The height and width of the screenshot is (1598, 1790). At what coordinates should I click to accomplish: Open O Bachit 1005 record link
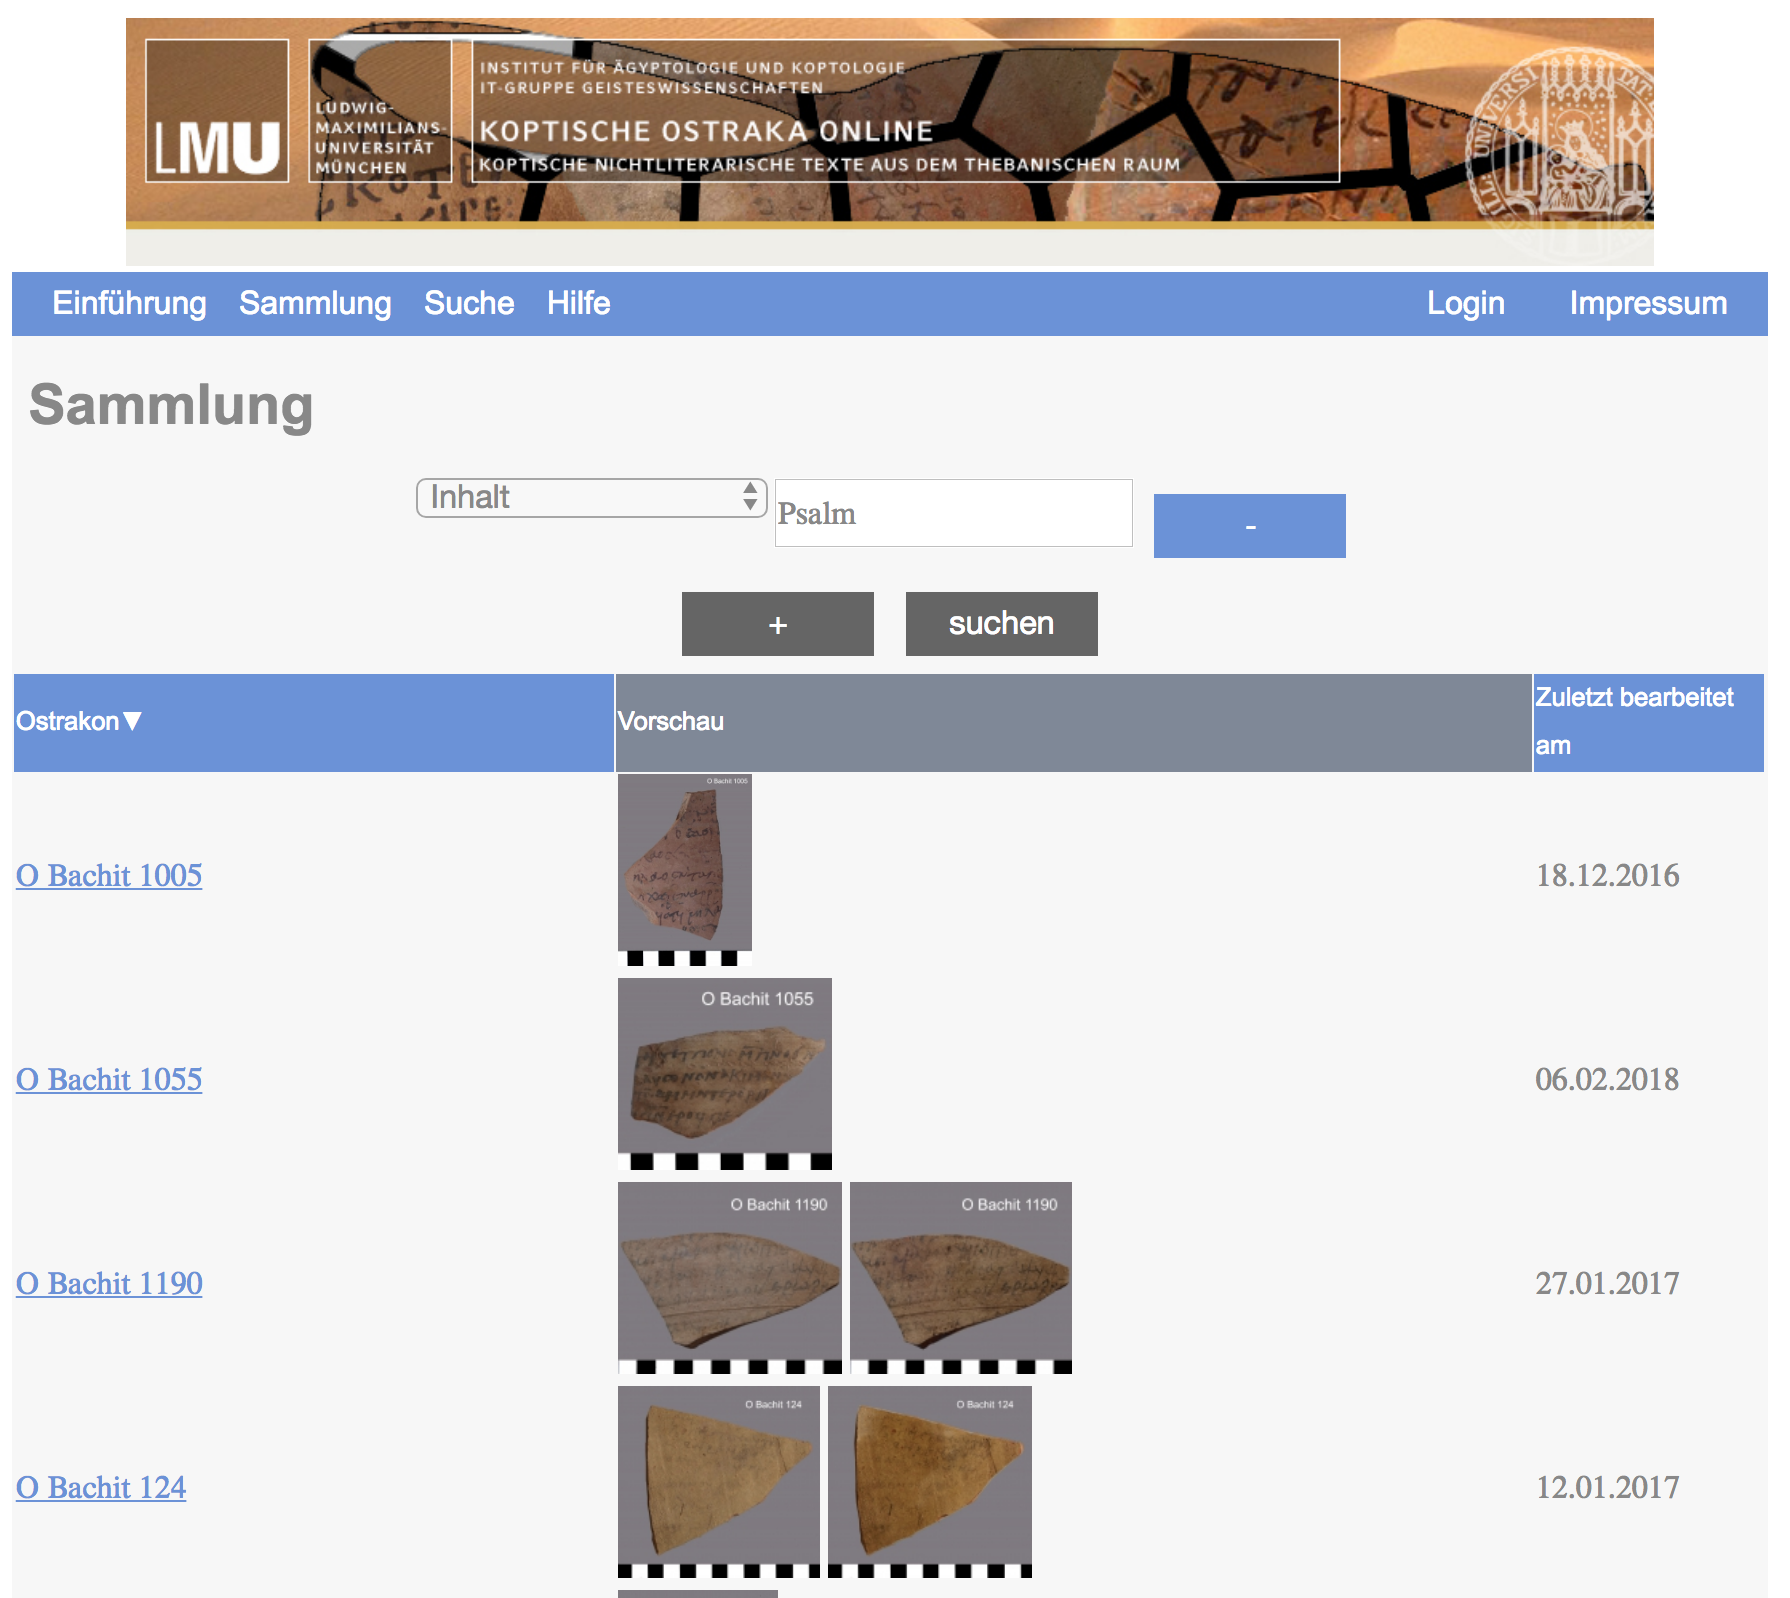click(x=109, y=876)
